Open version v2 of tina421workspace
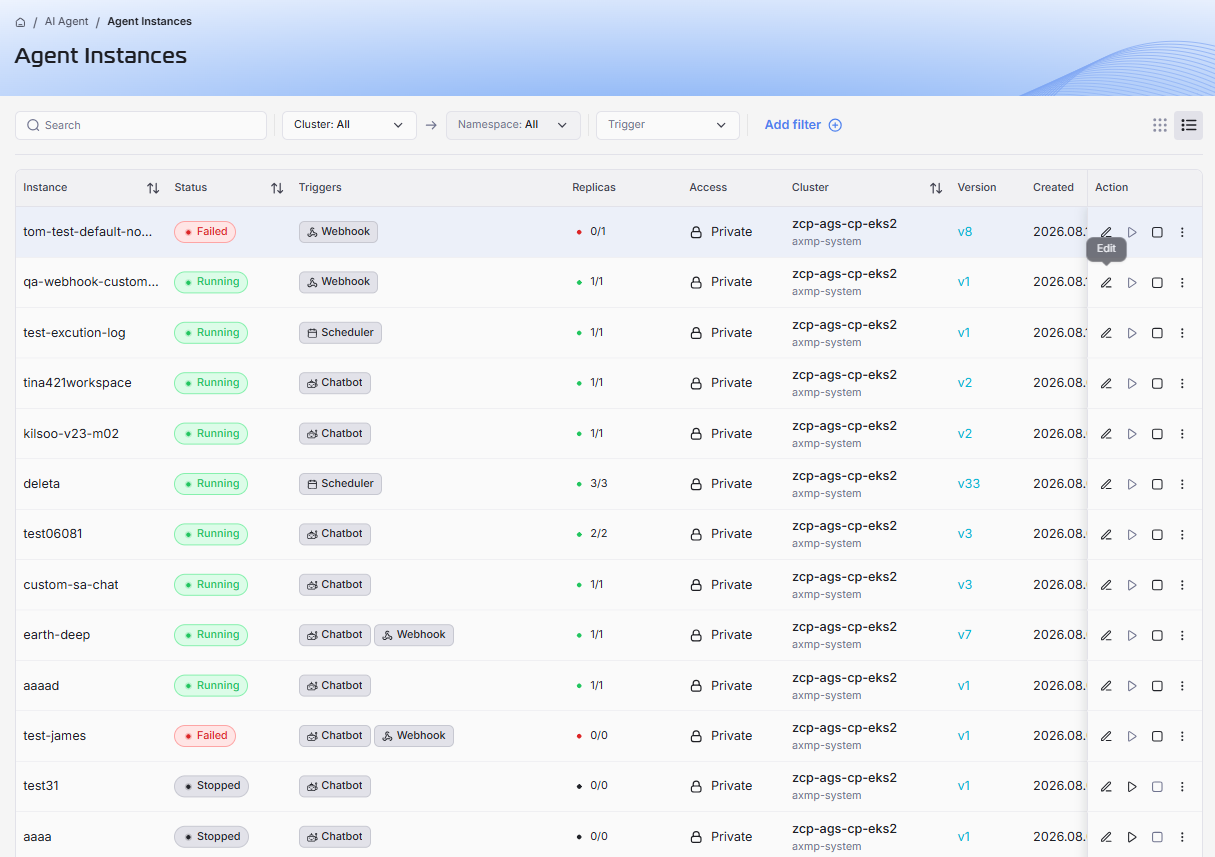This screenshot has width=1215, height=857. coord(965,383)
